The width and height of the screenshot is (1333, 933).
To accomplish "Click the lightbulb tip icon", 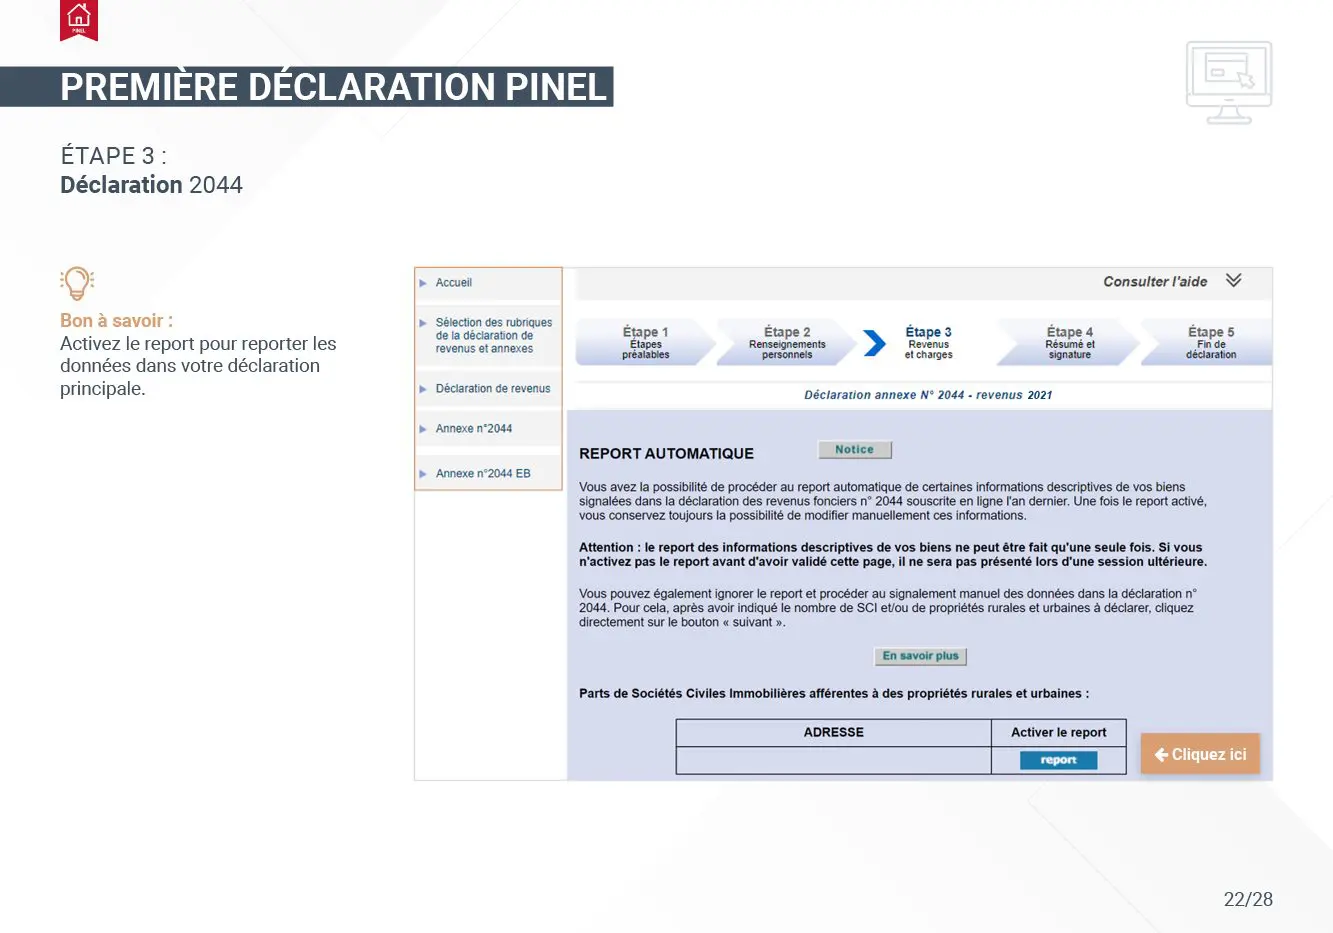I will point(77,283).
